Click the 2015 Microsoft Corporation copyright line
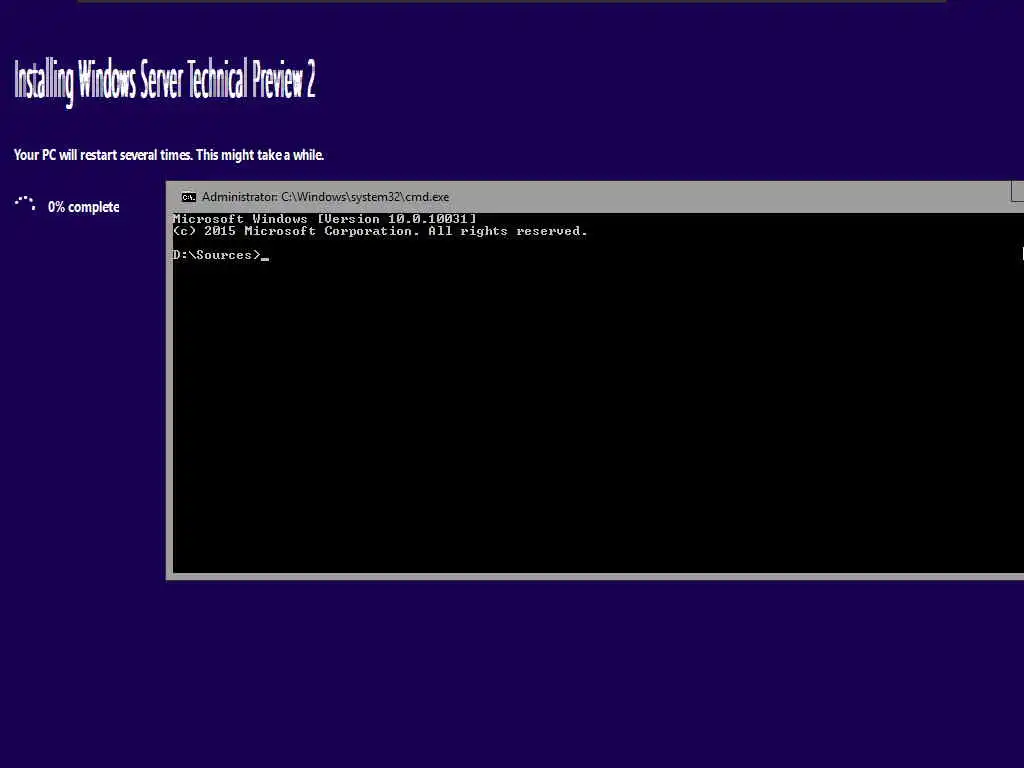Image resolution: width=1024 pixels, height=768 pixels. [x=379, y=231]
